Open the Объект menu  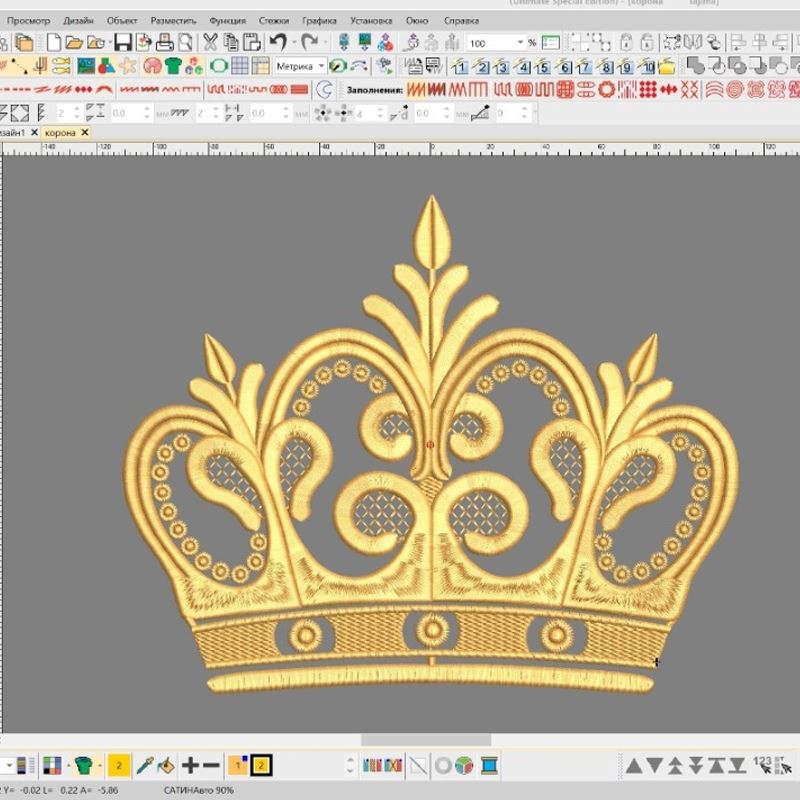point(122,20)
